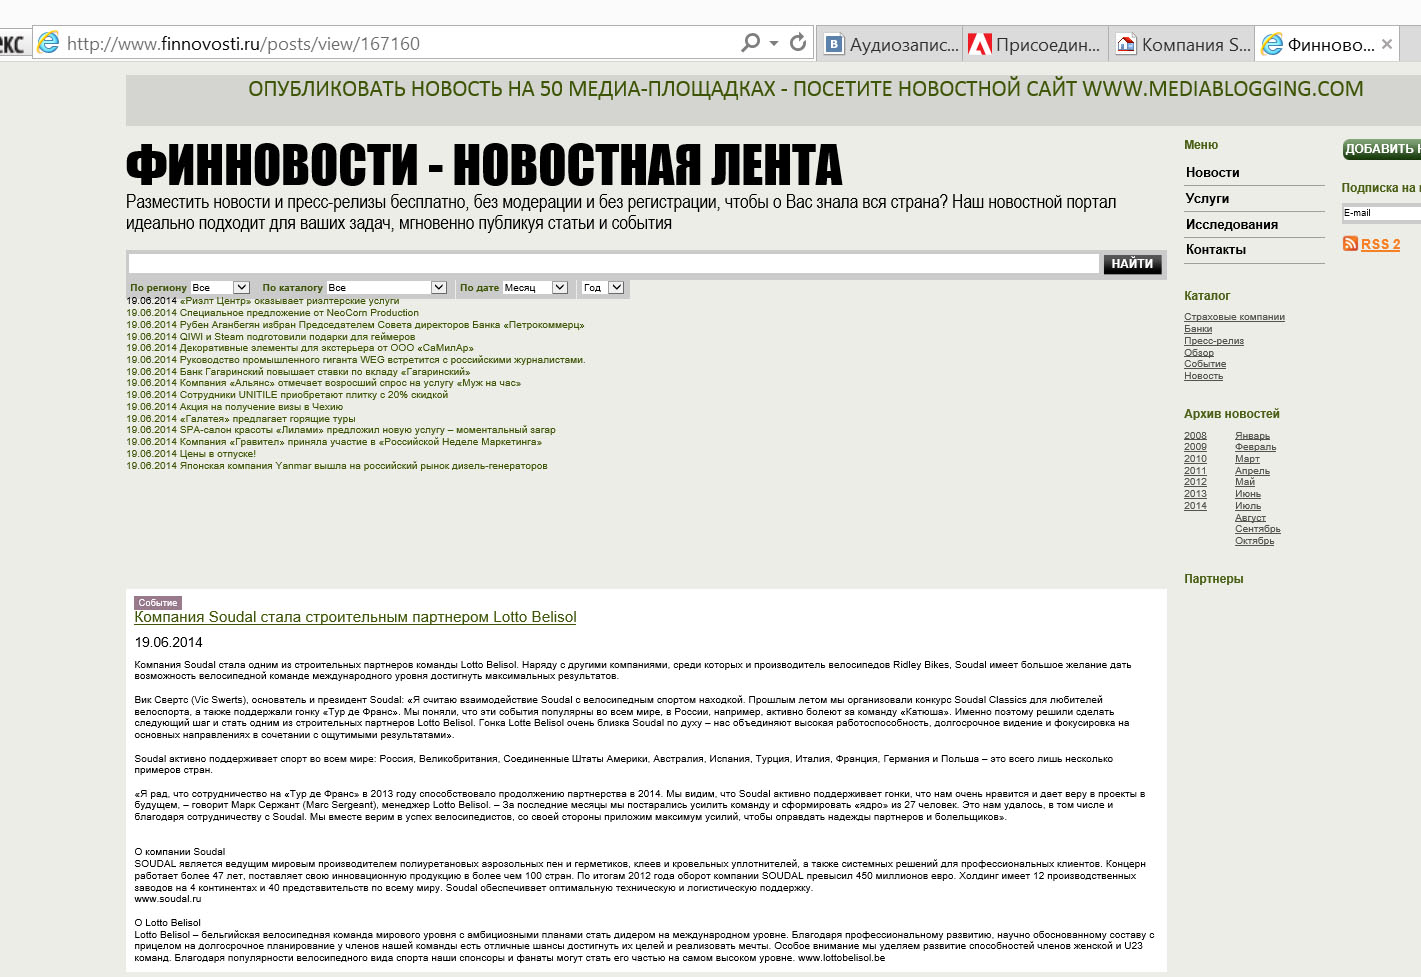Viewport: 1421px width, 977px height.
Task: Open news about Yanmar дизель-генераторов
Action: (363, 465)
